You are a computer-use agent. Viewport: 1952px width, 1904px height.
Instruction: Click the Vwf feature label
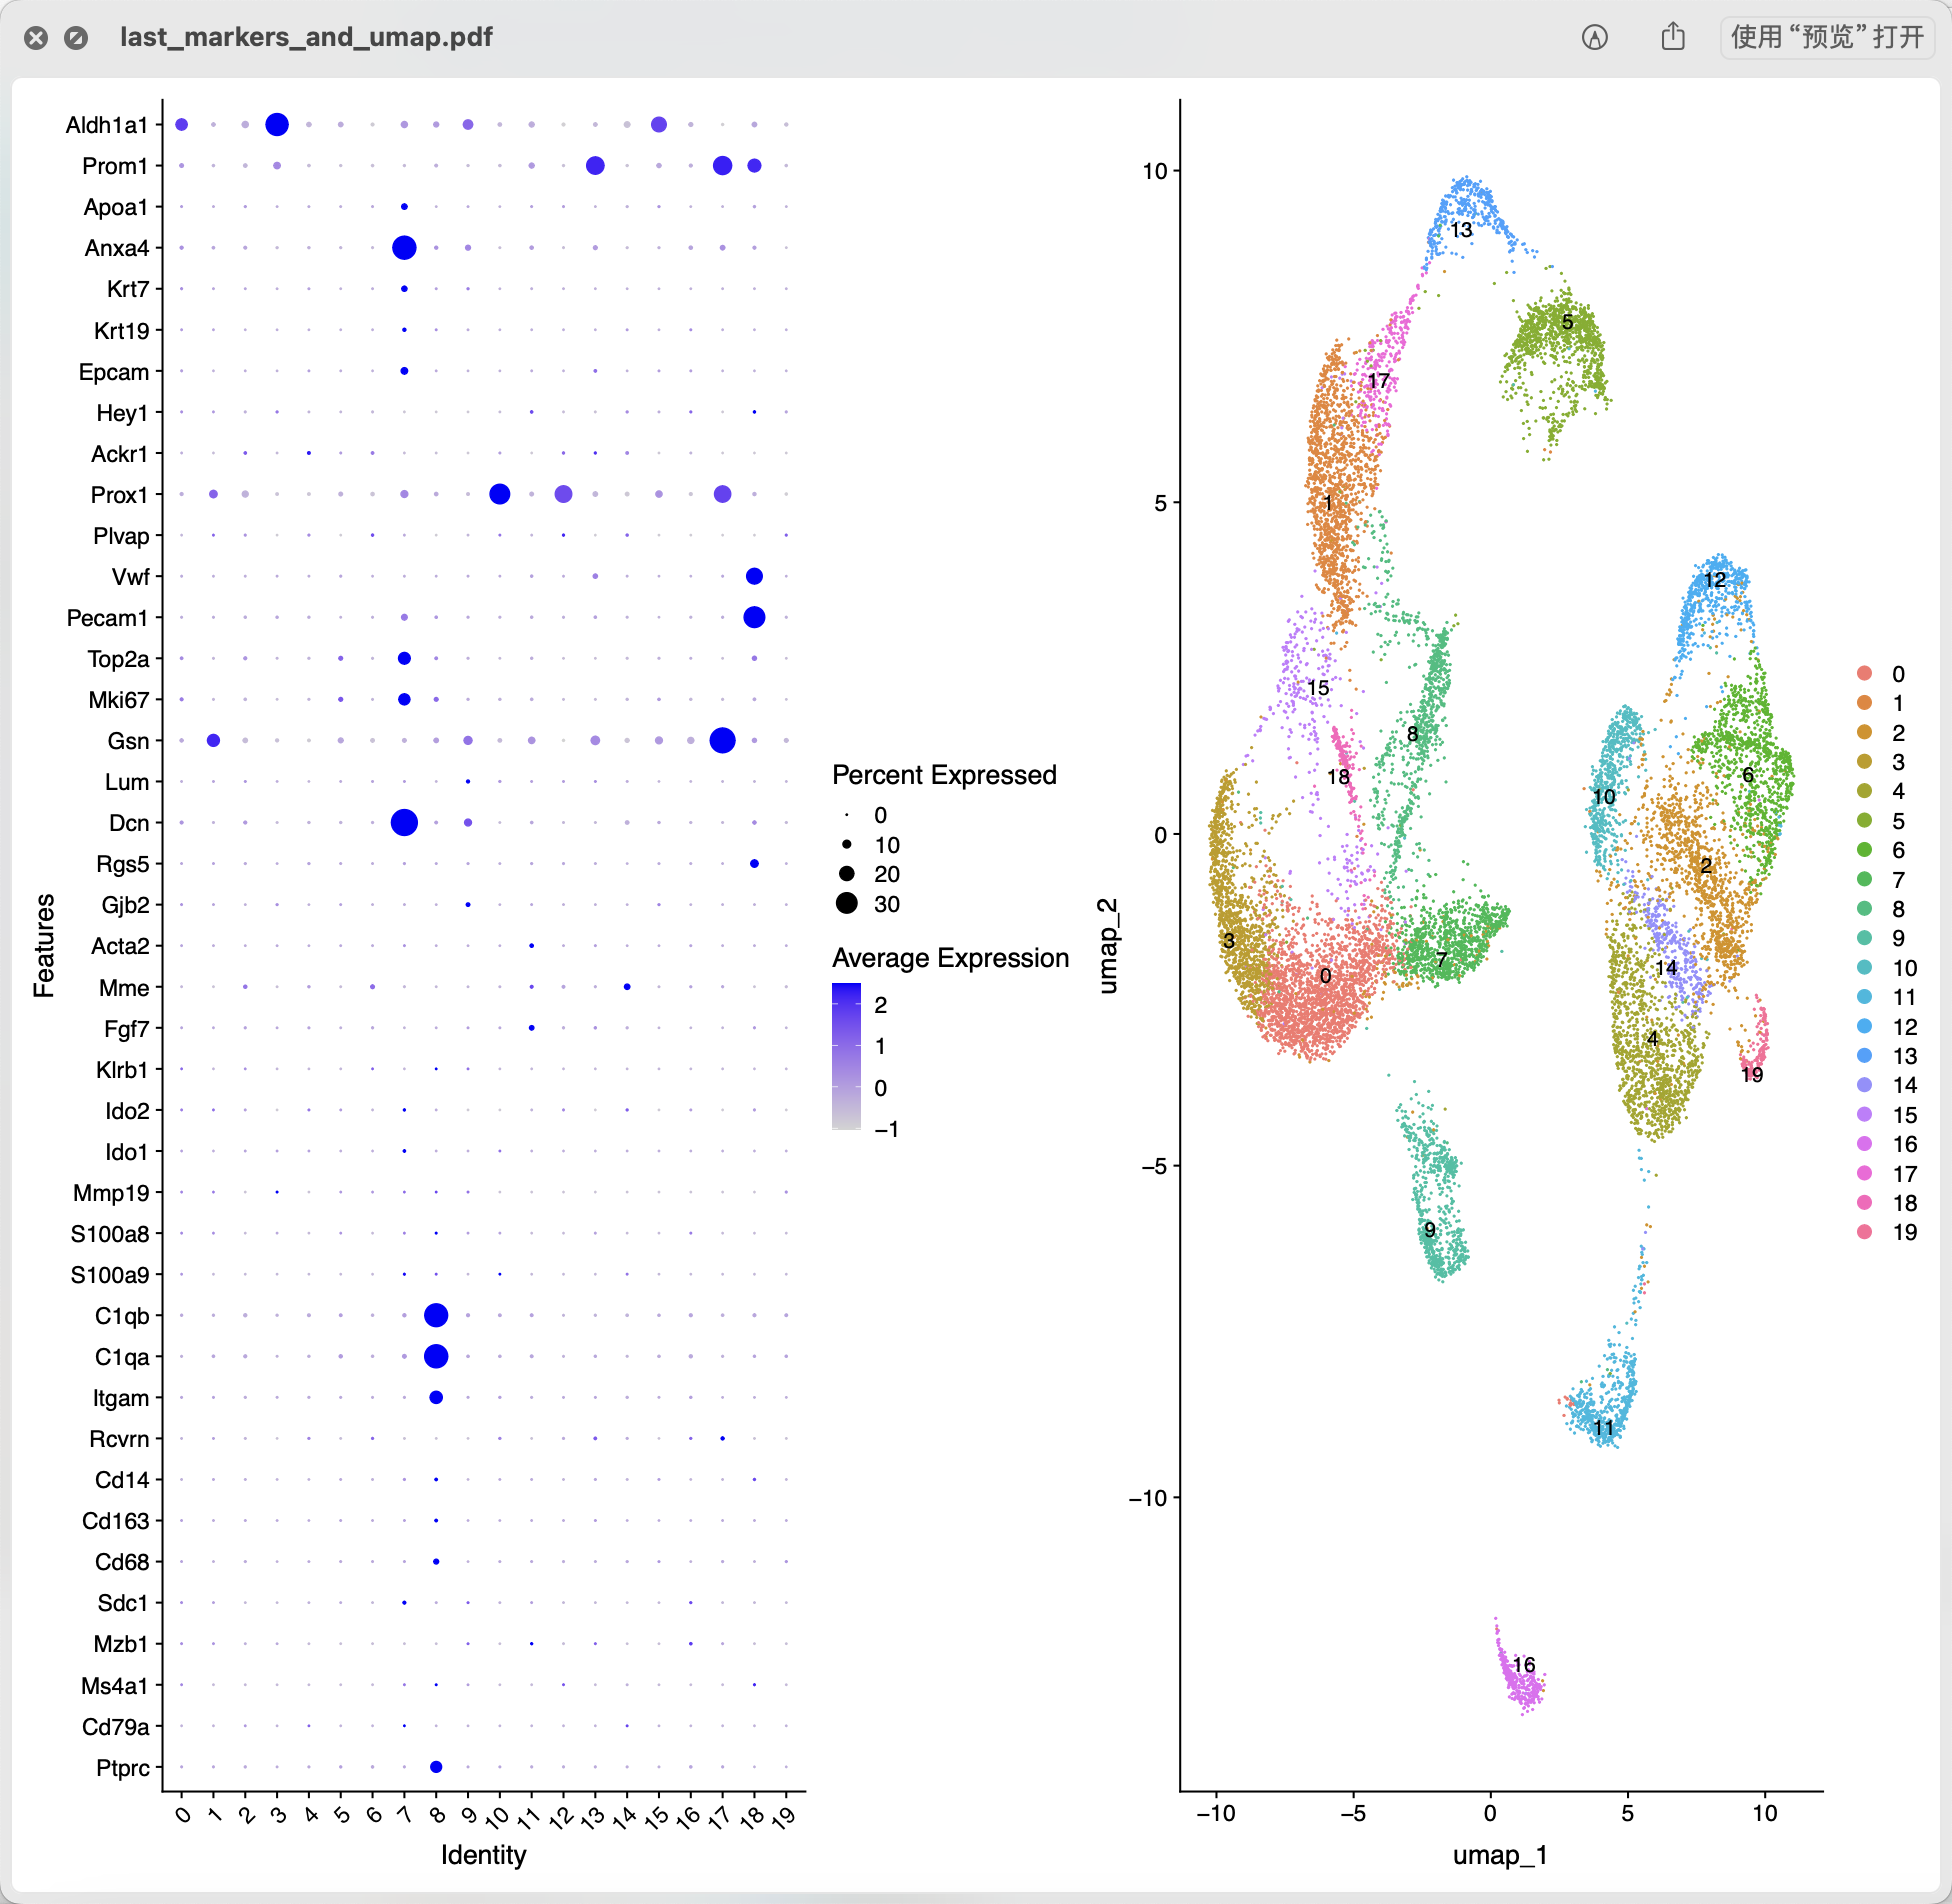(131, 577)
